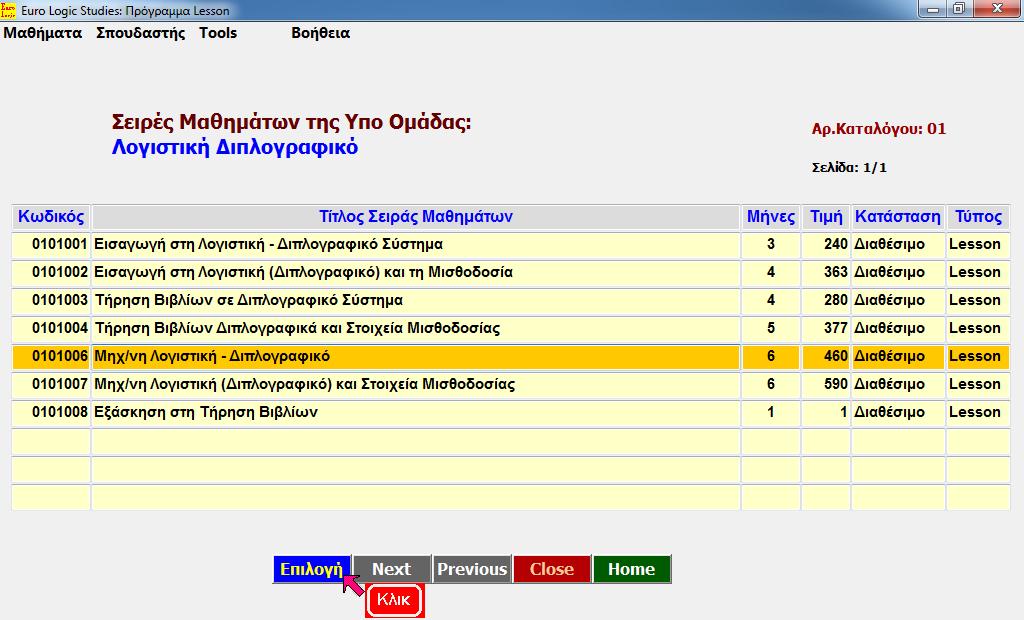Click the Lesson cell of row 0101007
1024x620 pixels.
pyautogui.click(x=976, y=384)
